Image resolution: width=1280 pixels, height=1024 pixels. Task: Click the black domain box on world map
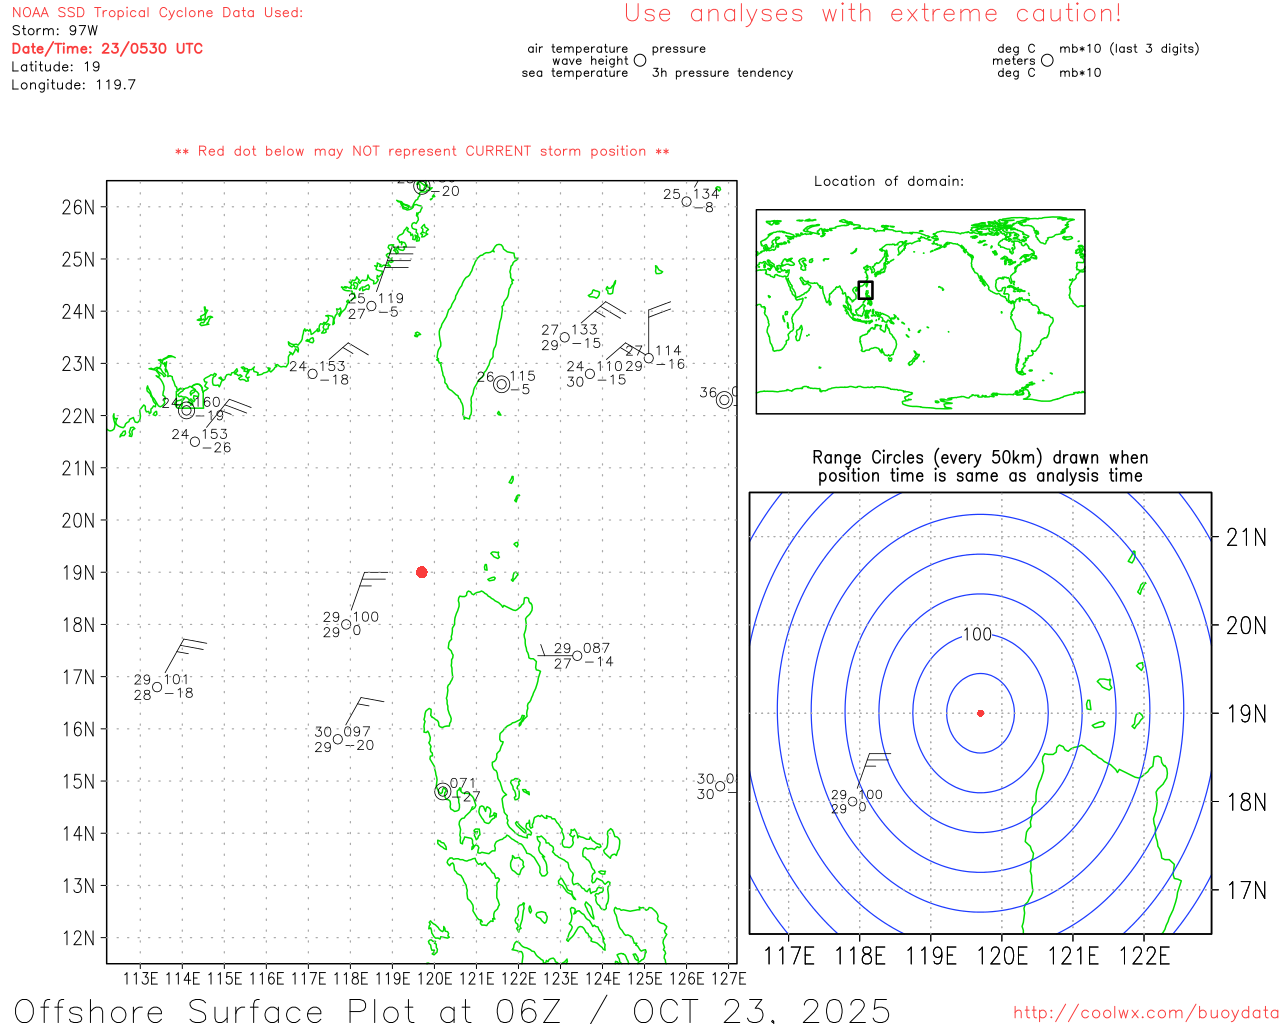[865, 290]
